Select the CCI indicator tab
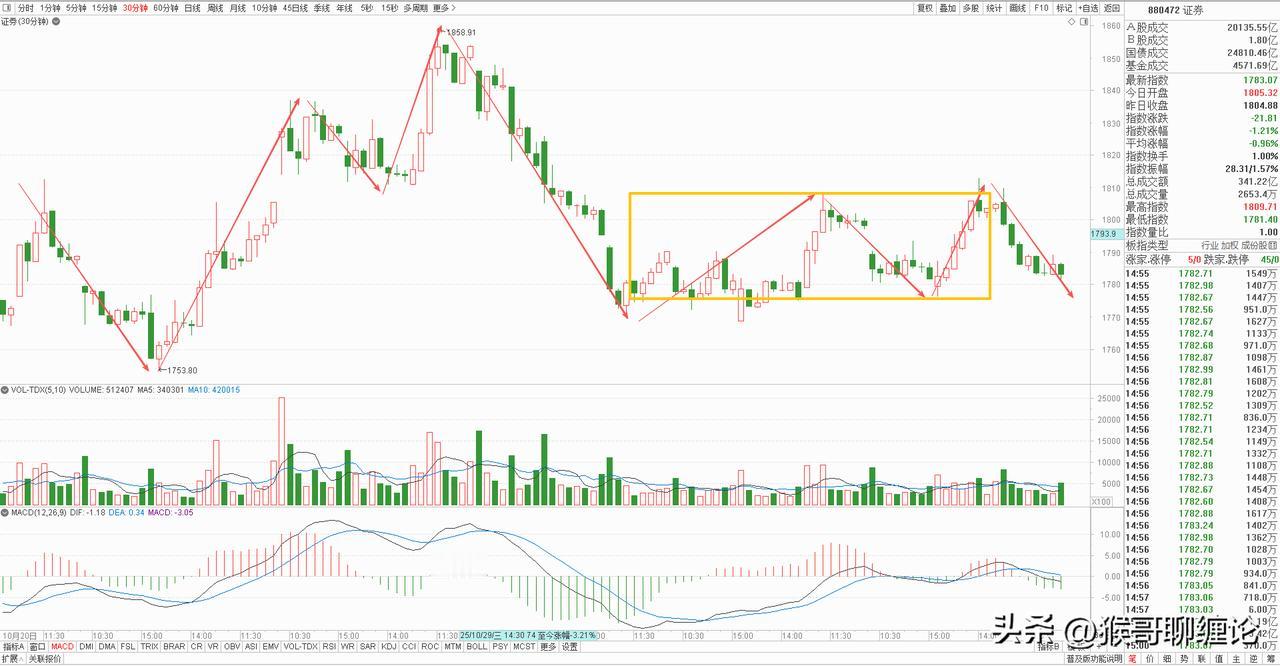The width and height of the screenshot is (1280, 666). click(x=409, y=647)
